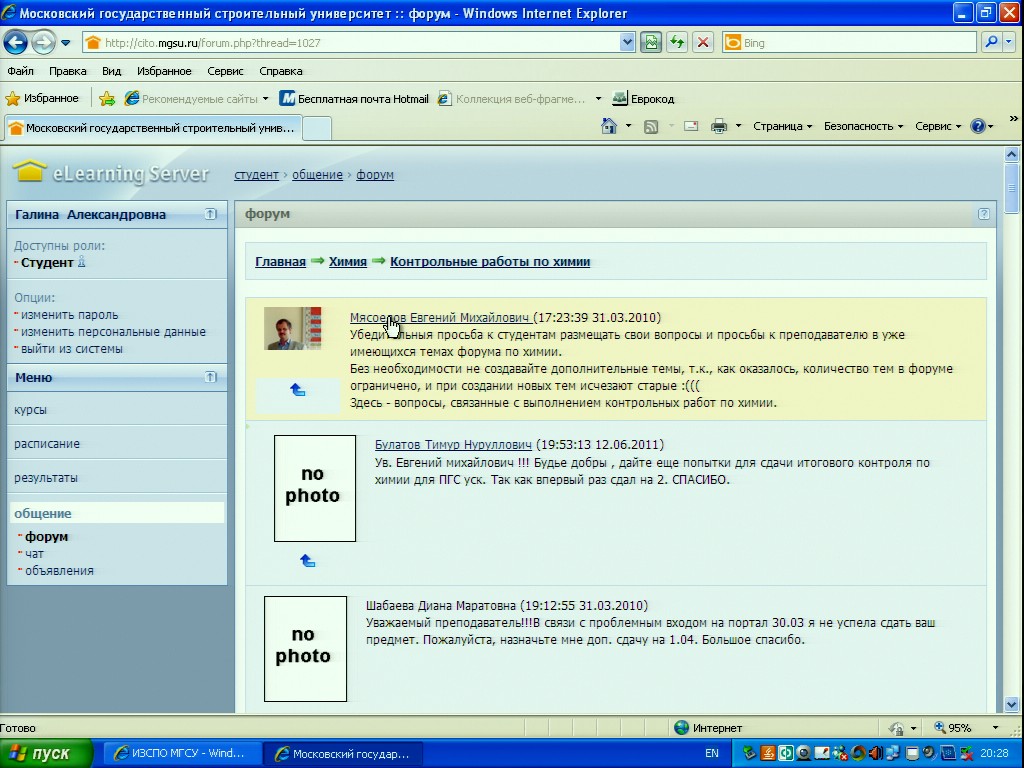
Task: Start search with the magnifier icon
Action: click(x=991, y=42)
